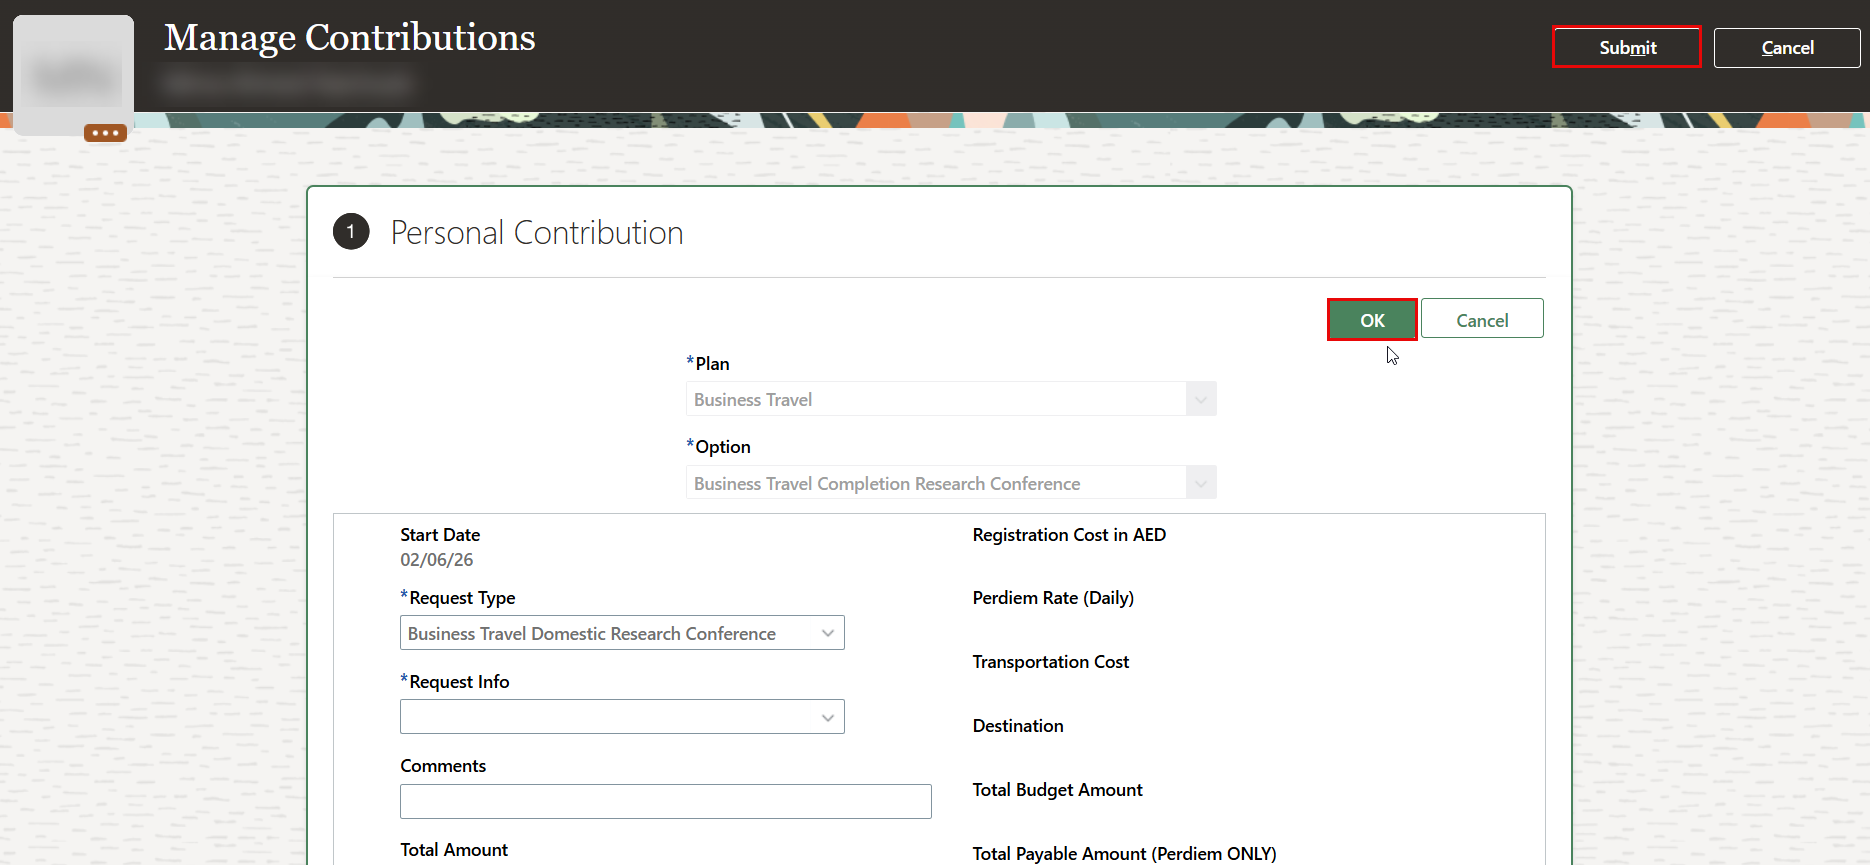Click the Destination label
1870x865 pixels.
1018,726
